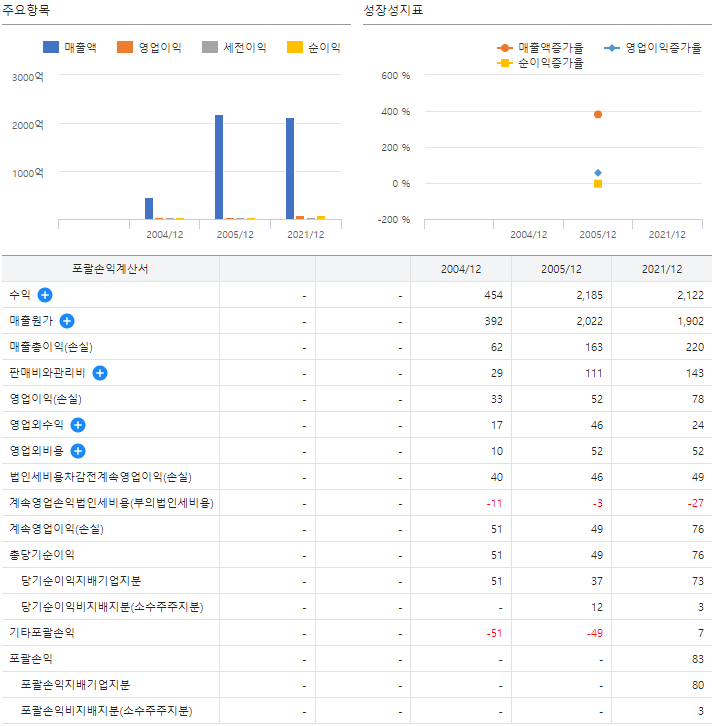Click the red -27 tax value
The height and width of the screenshot is (726, 713).
[695, 503]
